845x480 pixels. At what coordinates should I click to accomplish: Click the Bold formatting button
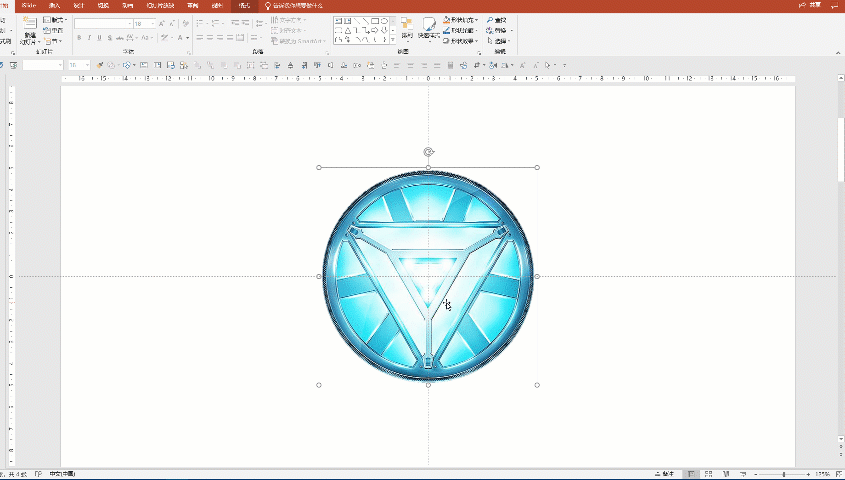pyautogui.click(x=79, y=38)
